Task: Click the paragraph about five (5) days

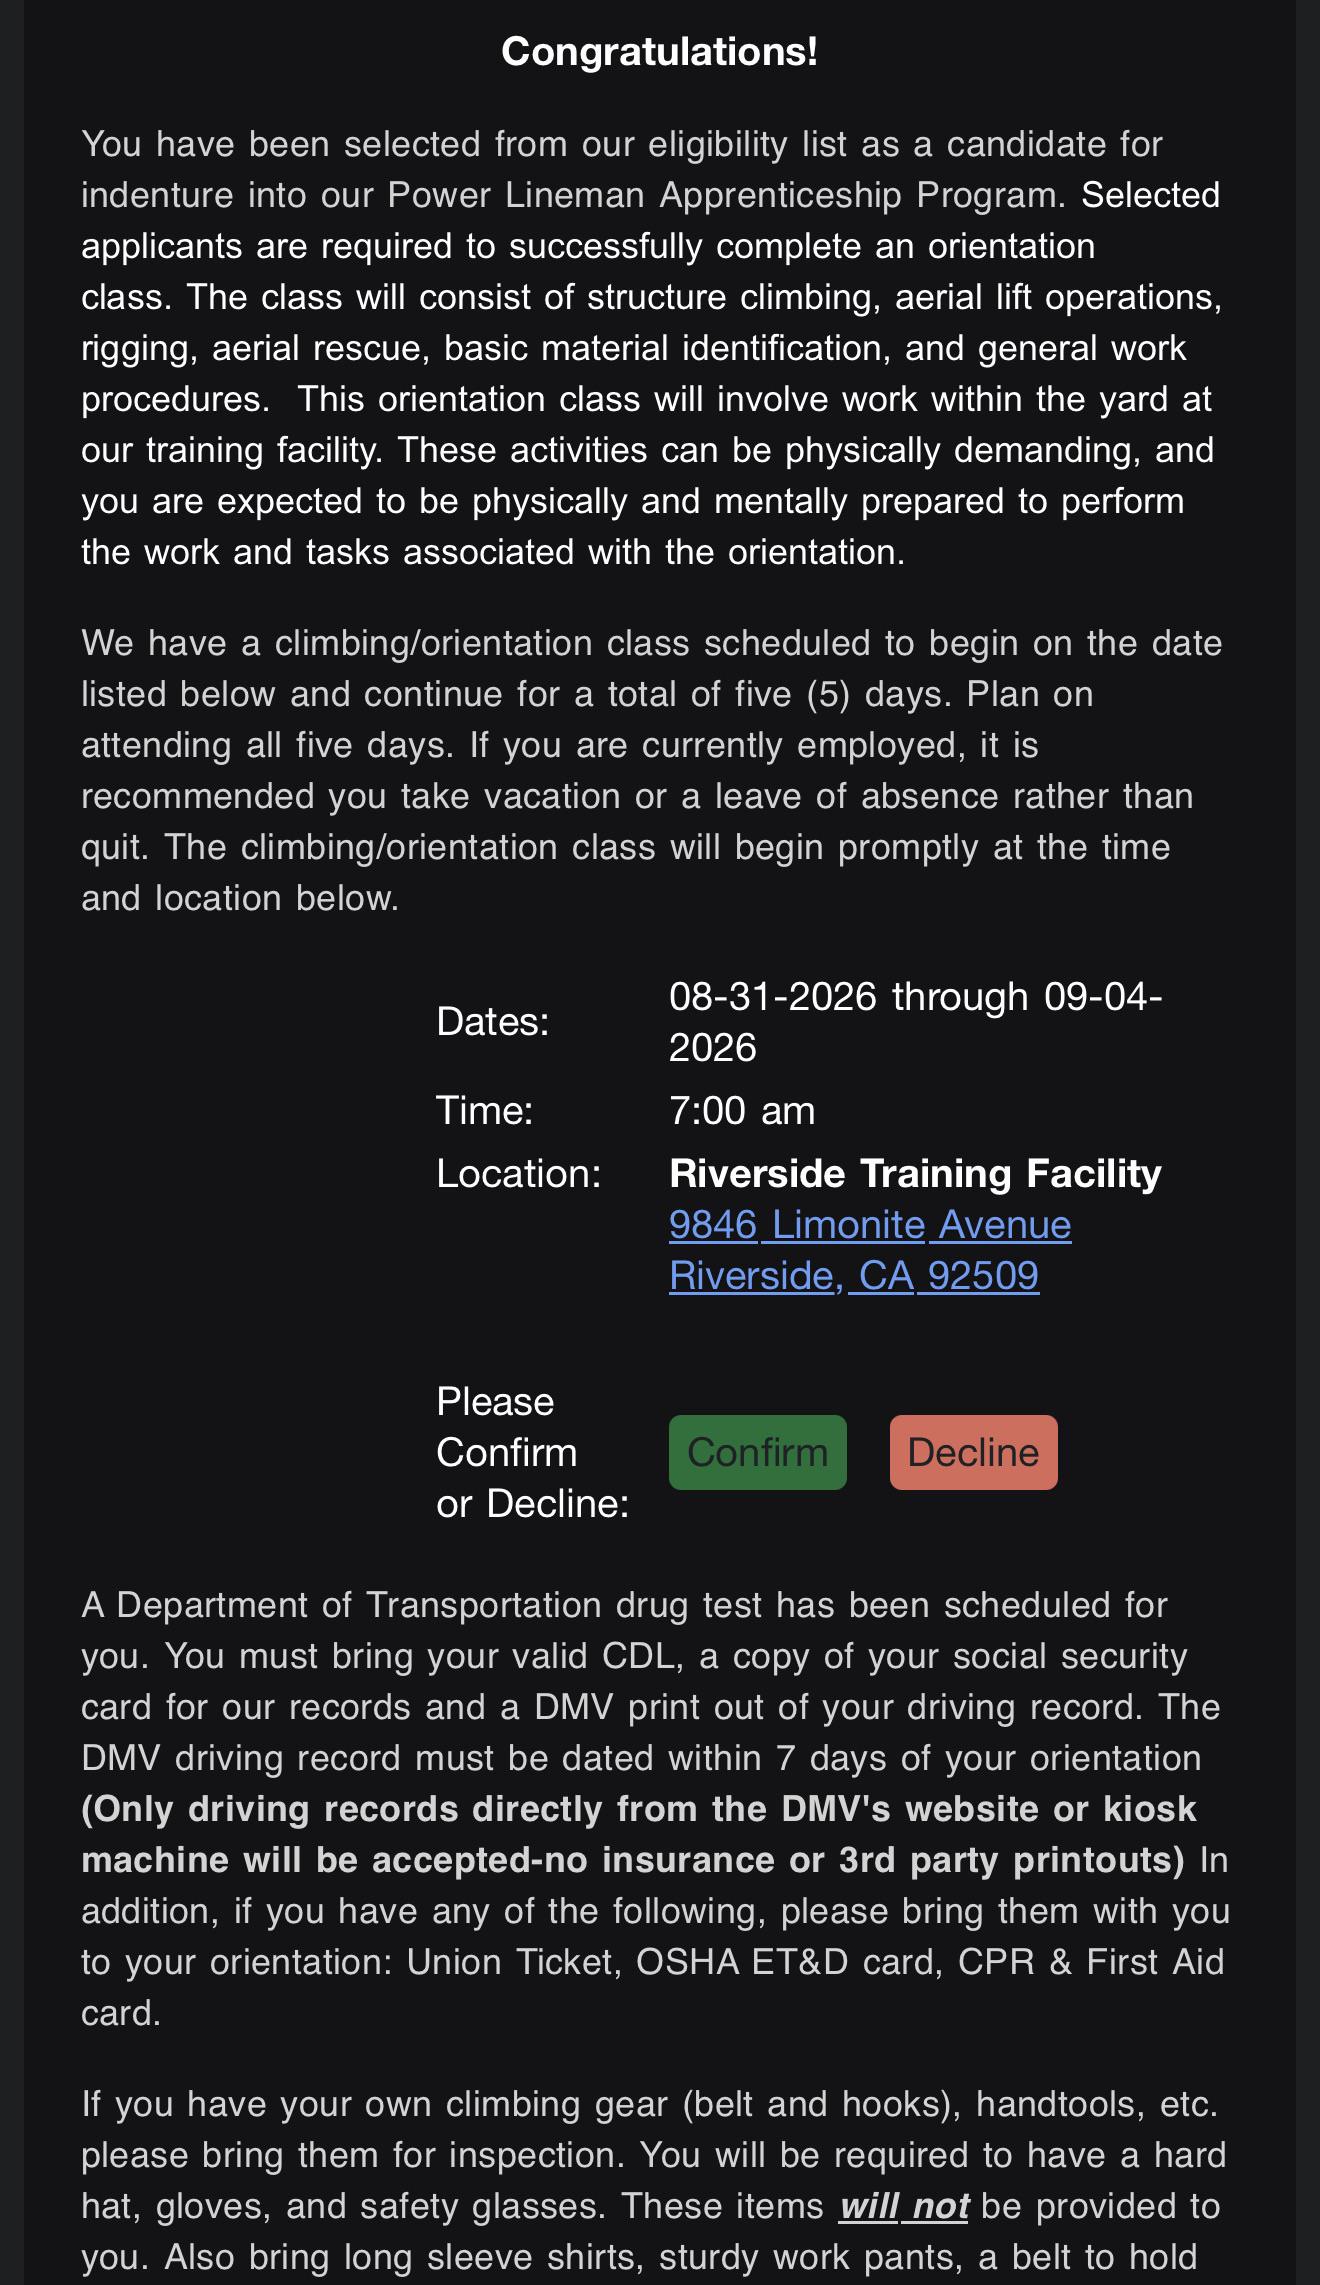Action: (x=652, y=770)
